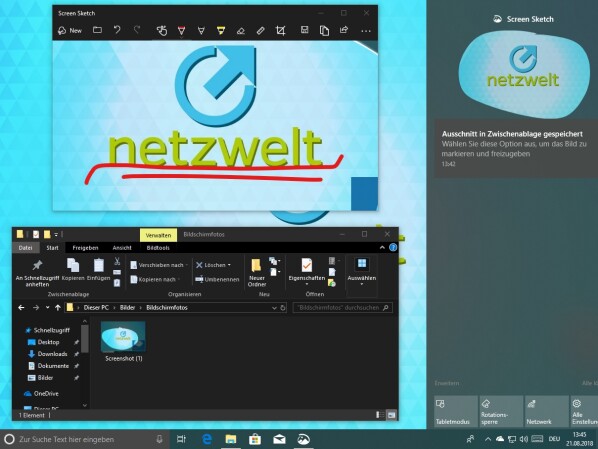Image resolution: width=598 pixels, height=449 pixels.
Task: Open Screen Sketch more options menu
Action: tap(366, 31)
